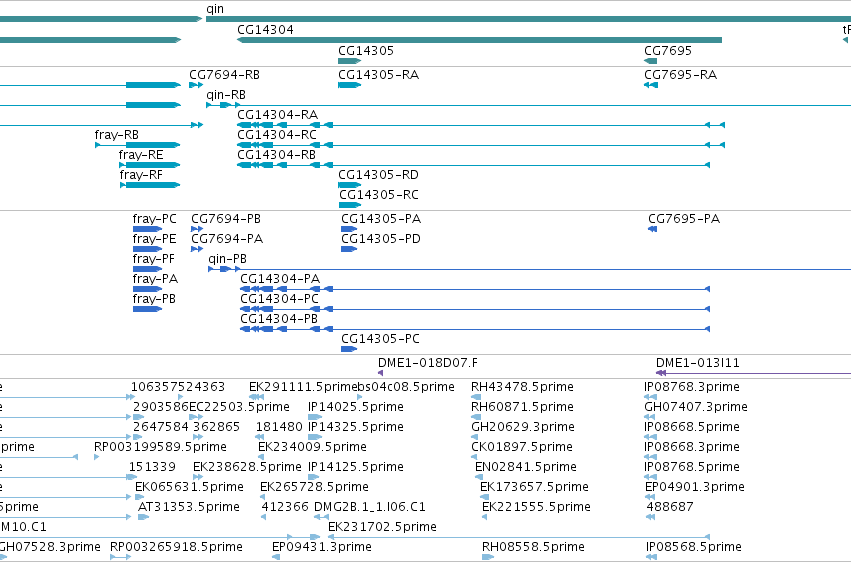Select EST IP14325.5prime

(x=355, y=427)
